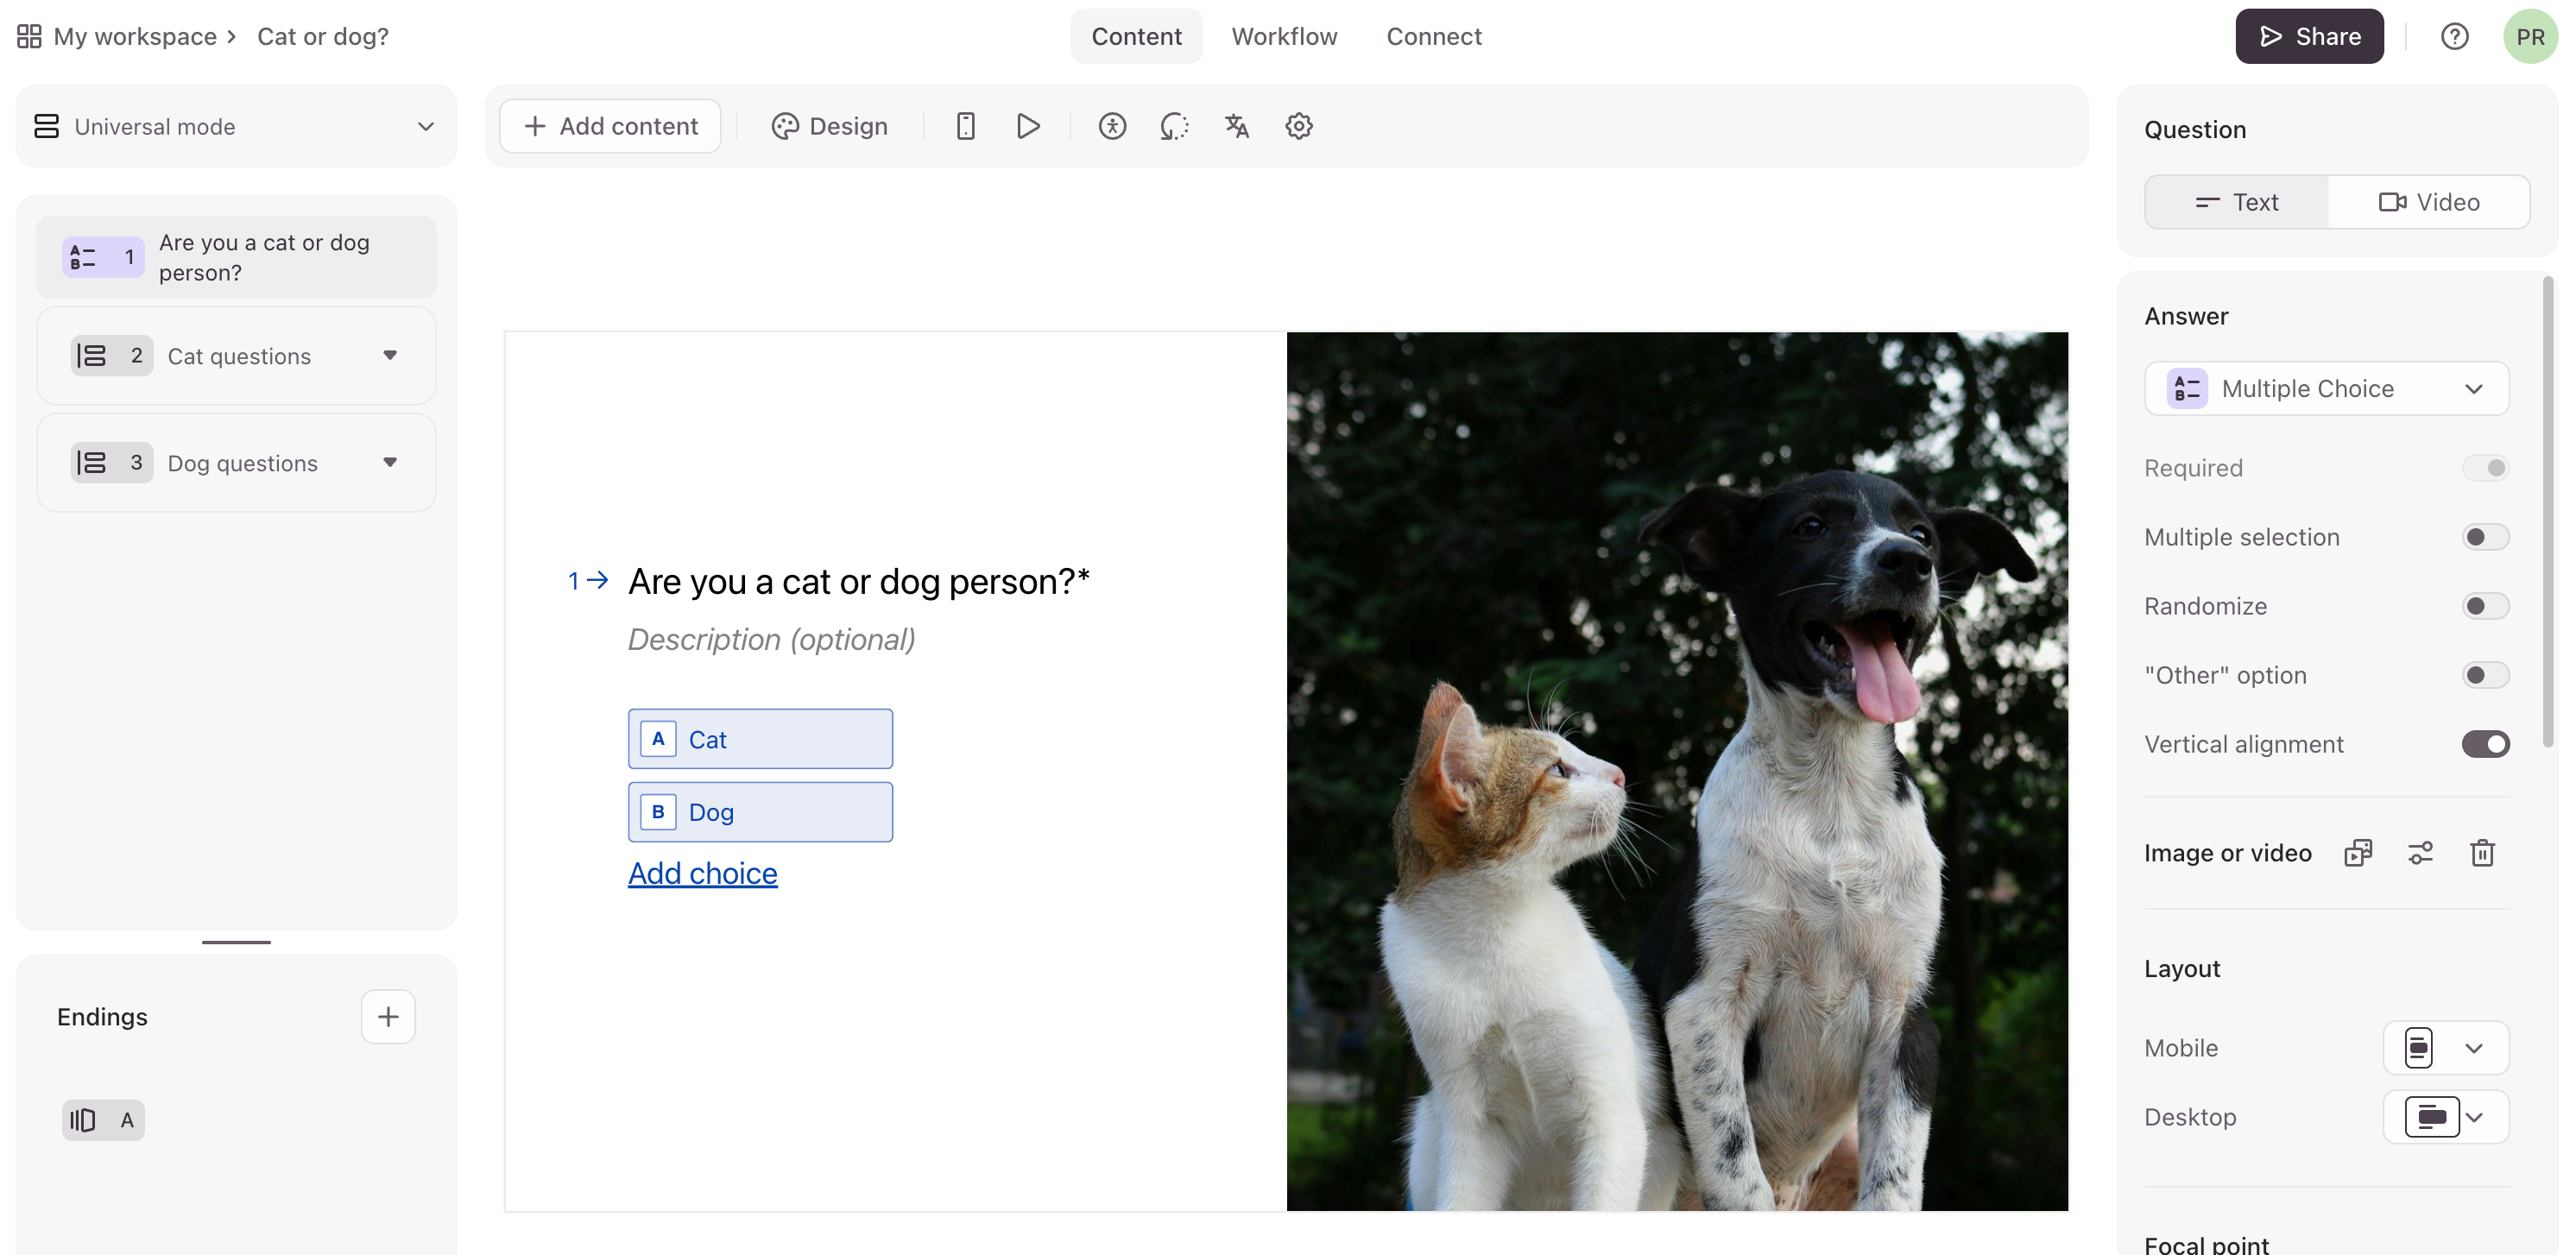Go to My workspace breadcrumb
The width and height of the screenshot is (2576, 1255).
135,37
